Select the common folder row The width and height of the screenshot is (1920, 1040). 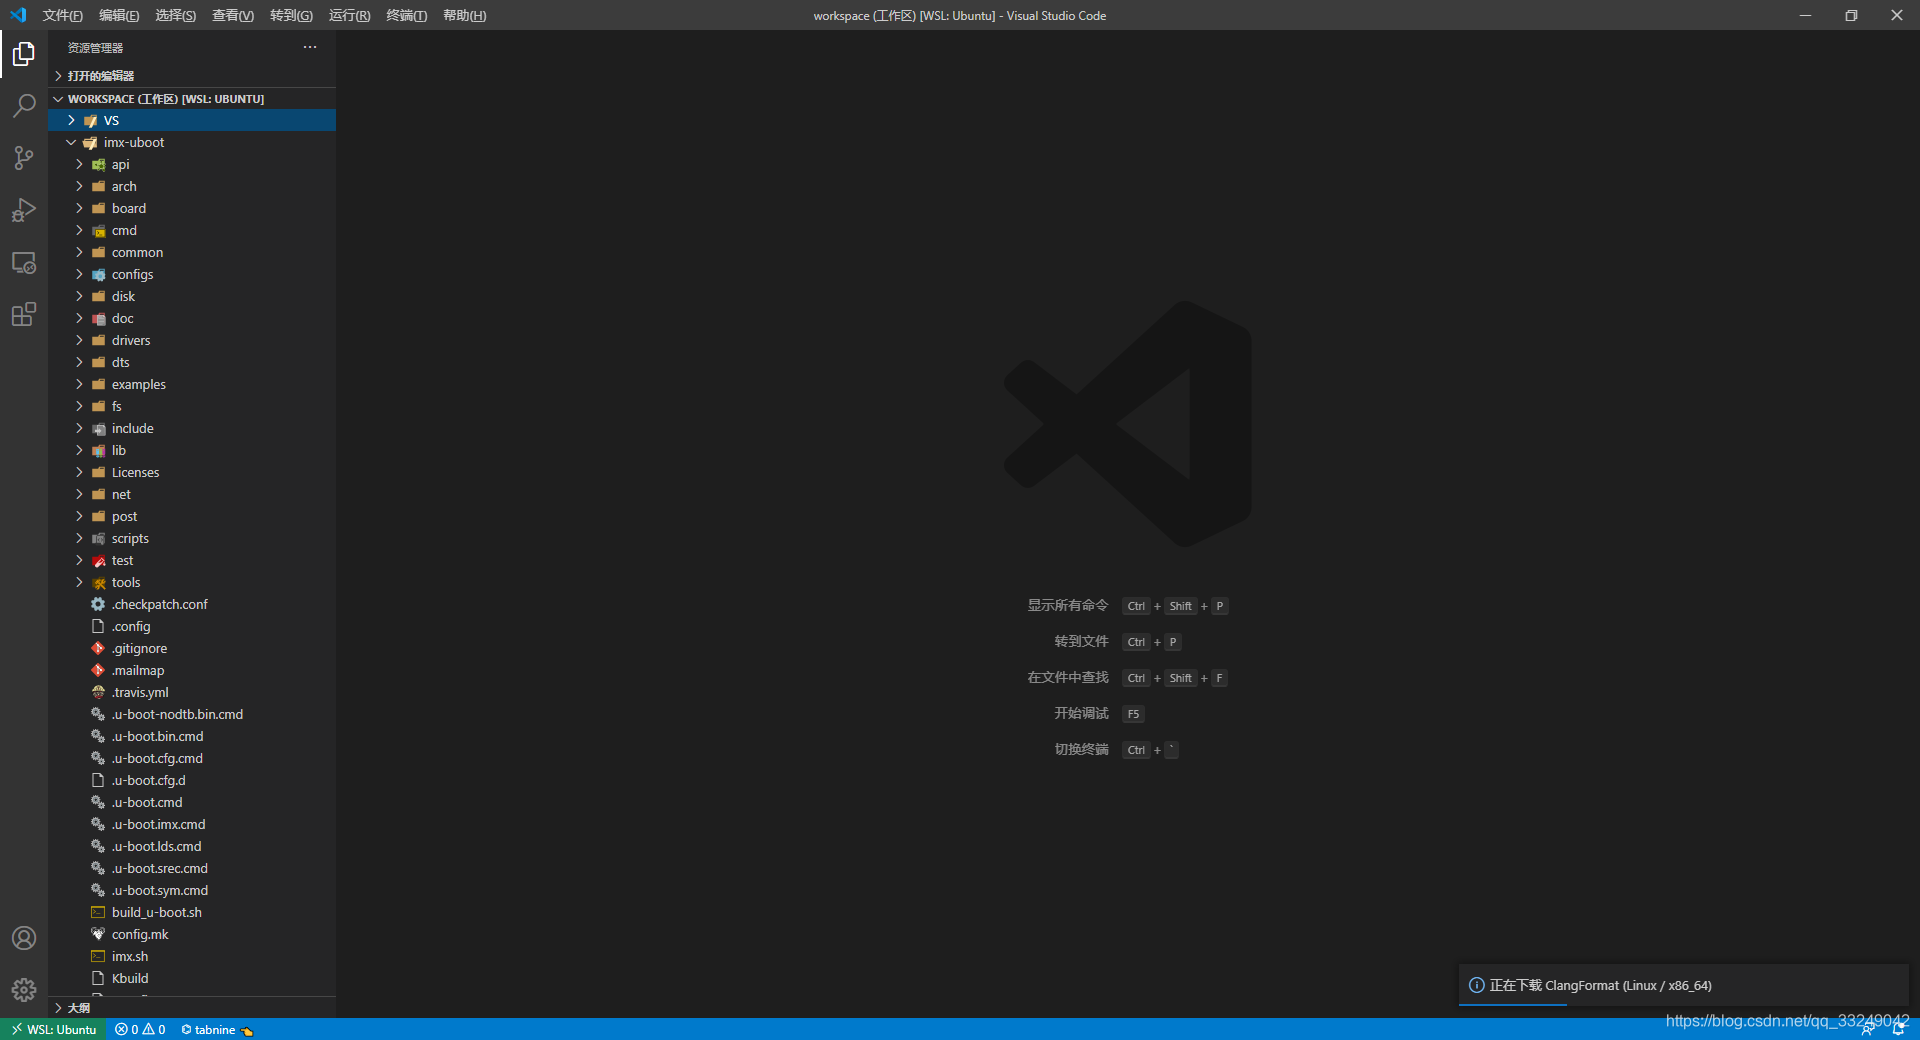192,252
